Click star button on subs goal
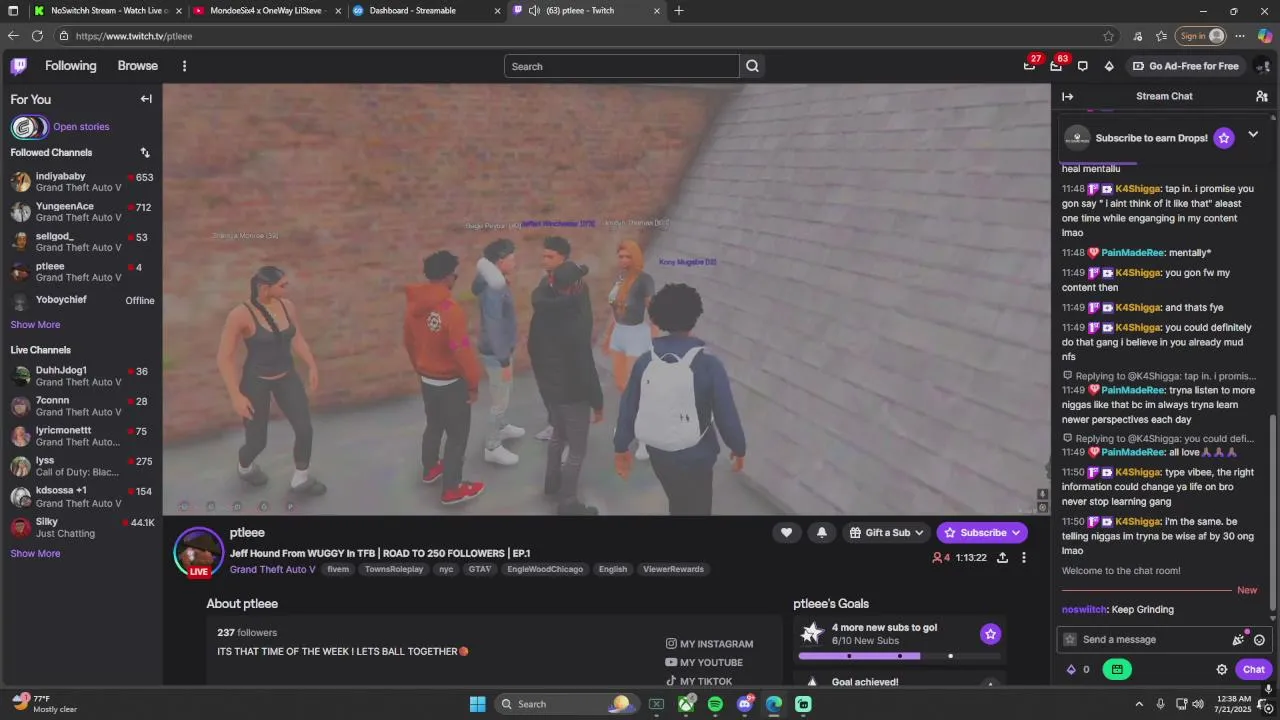 [x=990, y=634]
